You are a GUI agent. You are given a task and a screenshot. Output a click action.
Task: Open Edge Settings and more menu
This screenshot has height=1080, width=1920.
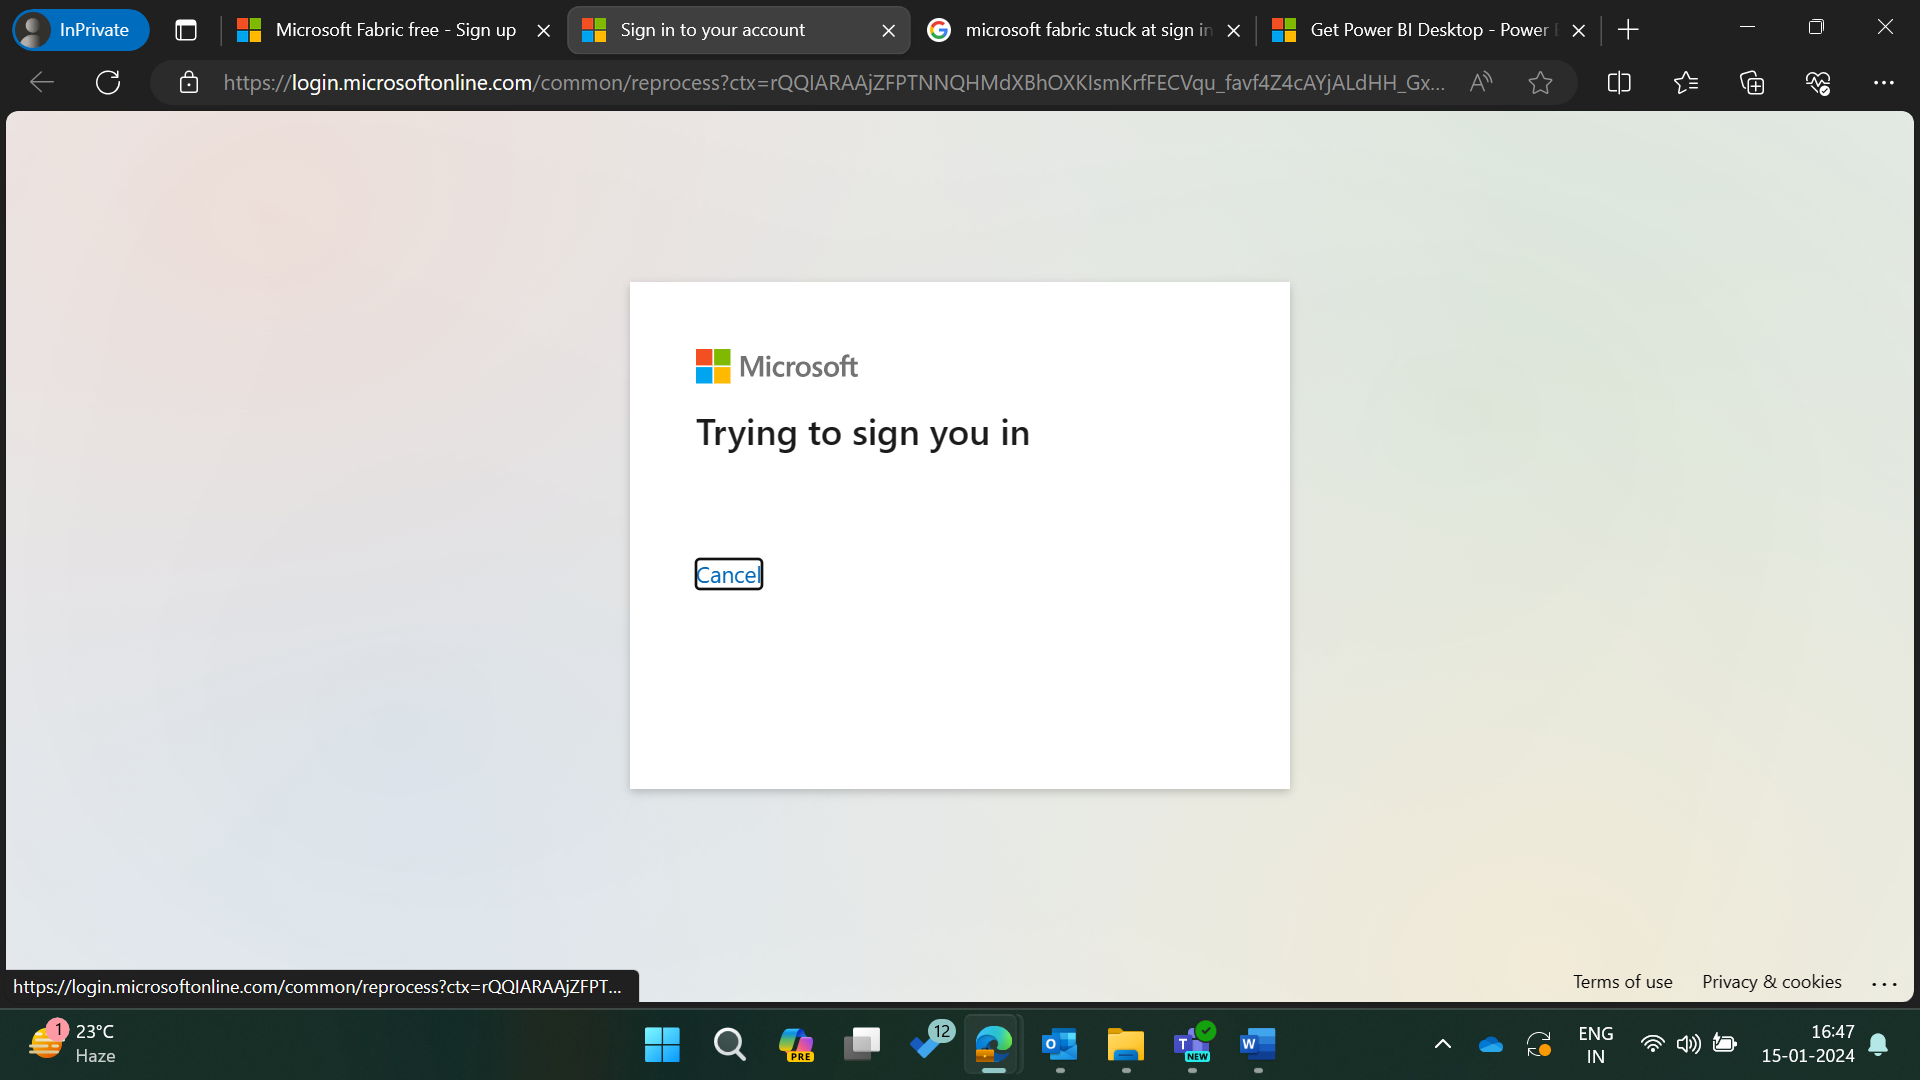coord(1884,83)
